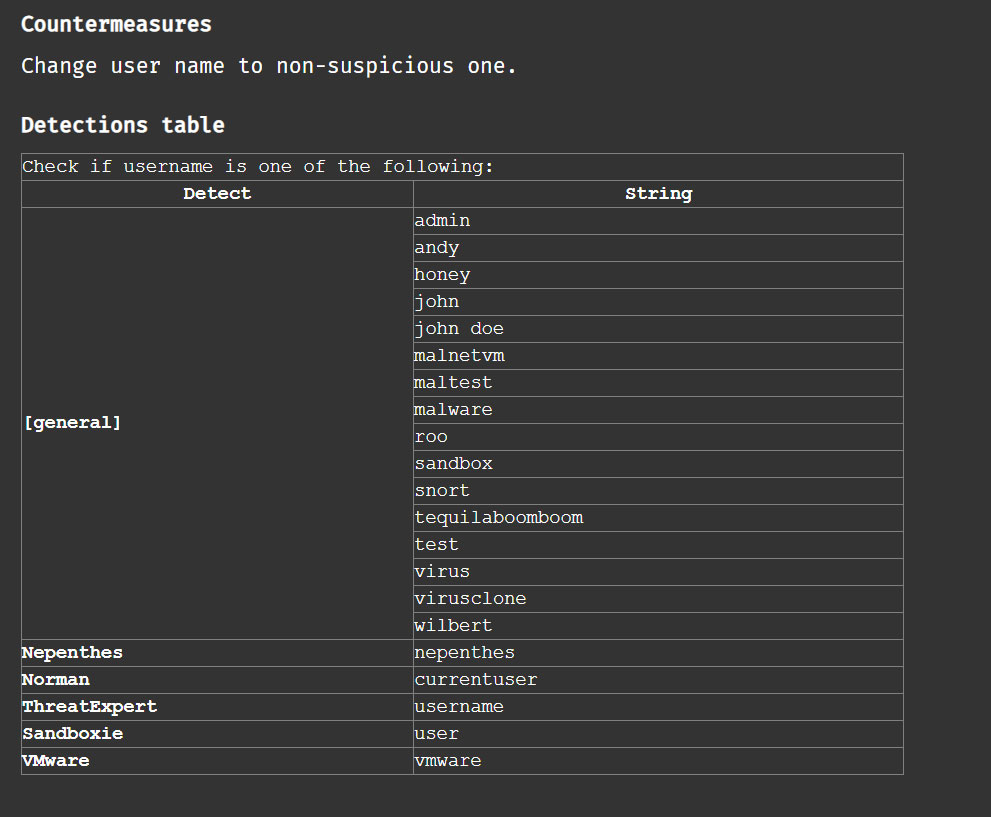Image resolution: width=991 pixels, height=817 pixels.
Task: Click the Detections table heading
Action: [x=123, y=125]
